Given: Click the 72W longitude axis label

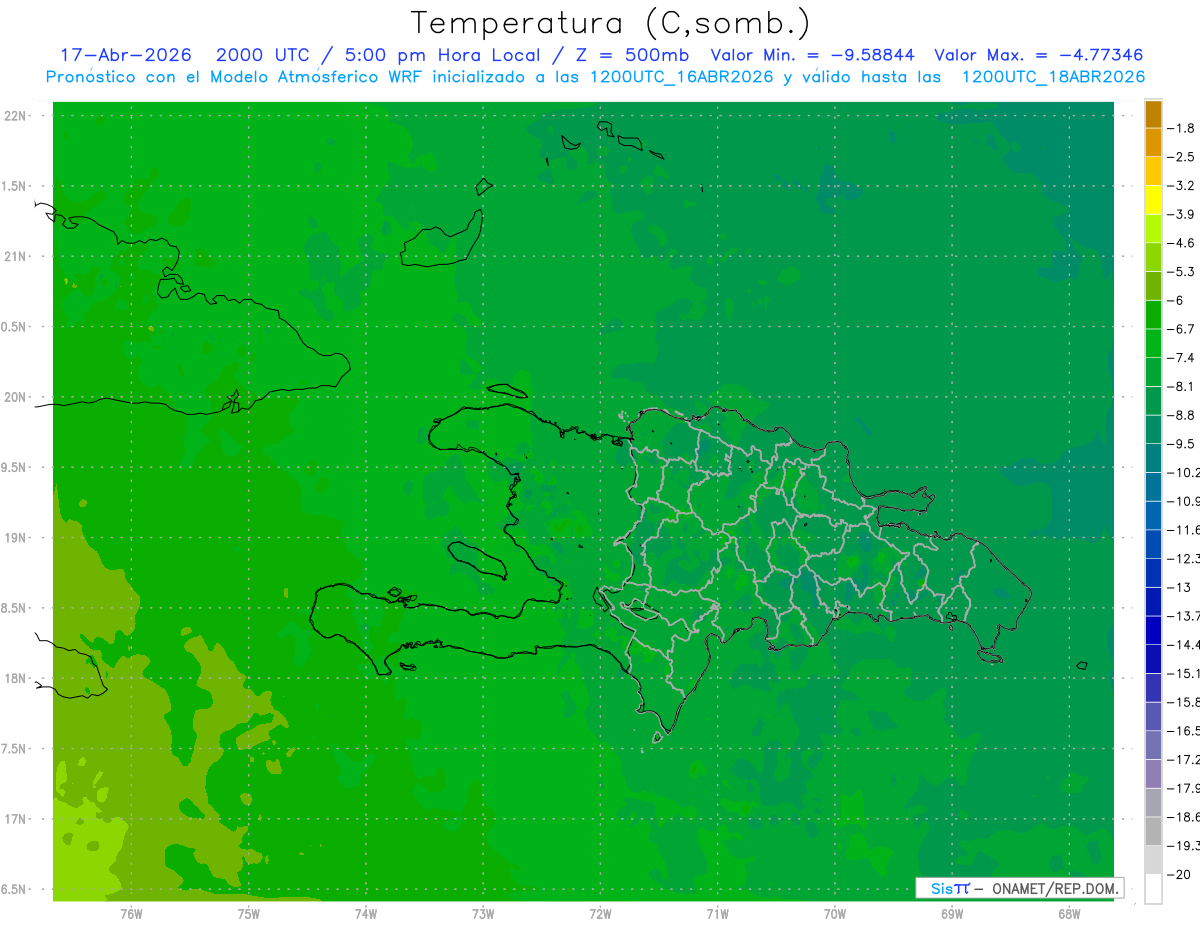Looking at the screenshot, I should [x=600, y=914].
